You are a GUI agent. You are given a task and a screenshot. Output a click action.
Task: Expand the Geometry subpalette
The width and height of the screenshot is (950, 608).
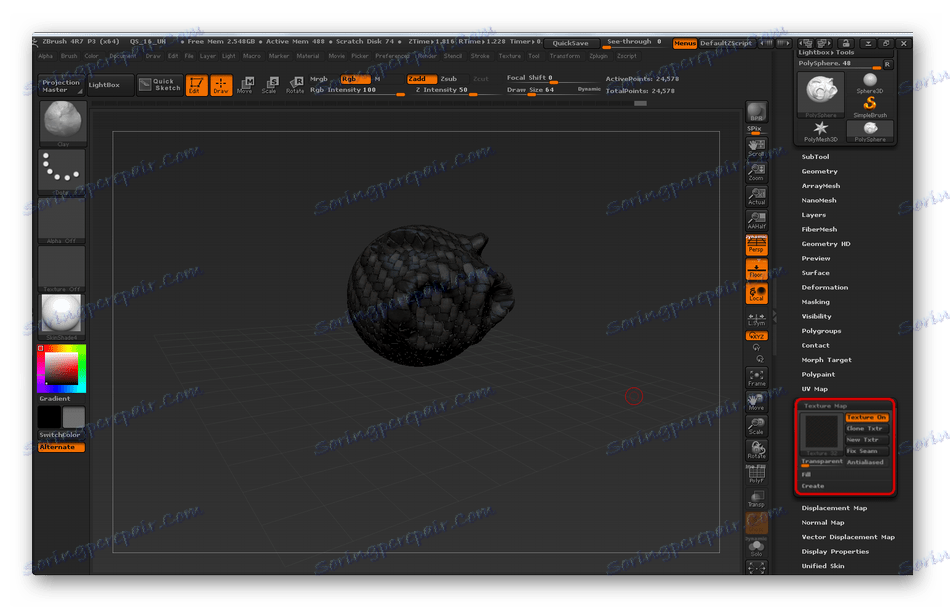819,171
